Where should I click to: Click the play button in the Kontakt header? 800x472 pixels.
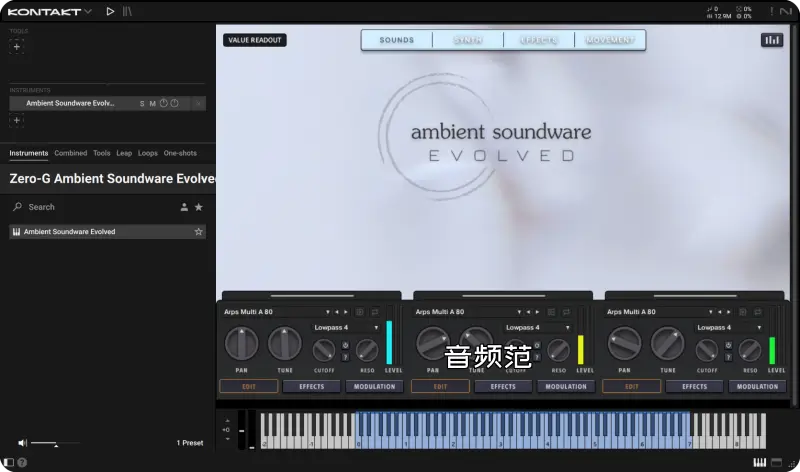[110, 11]
